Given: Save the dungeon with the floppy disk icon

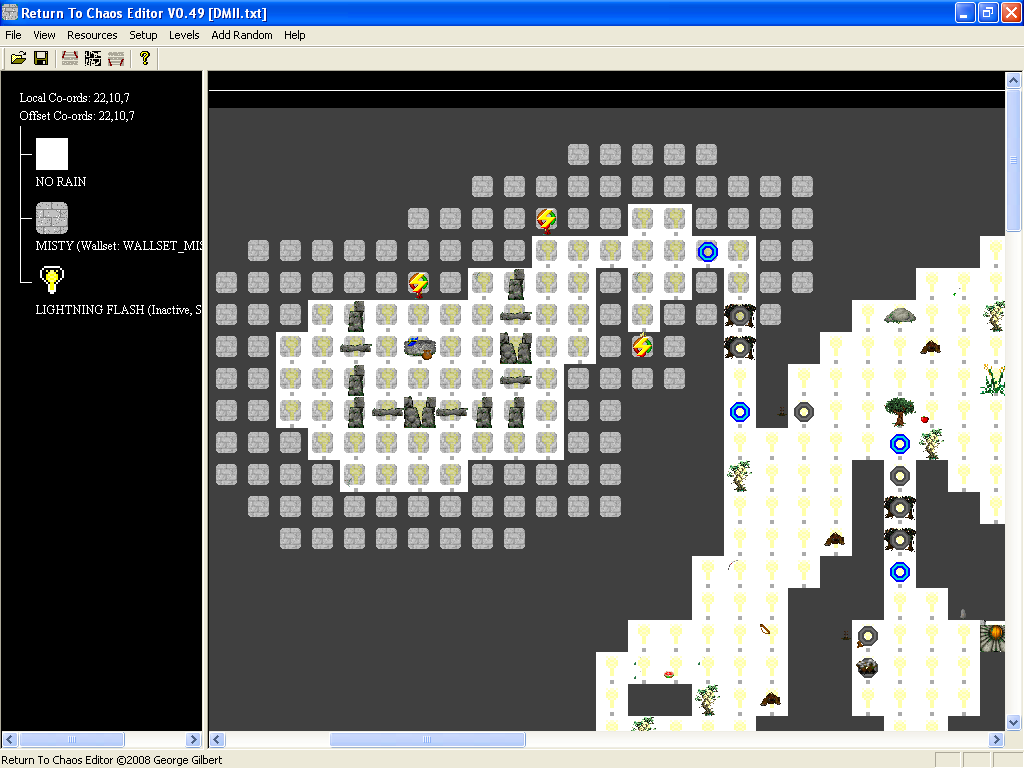Looking at the screenshot, I should [x=40, y=58].
